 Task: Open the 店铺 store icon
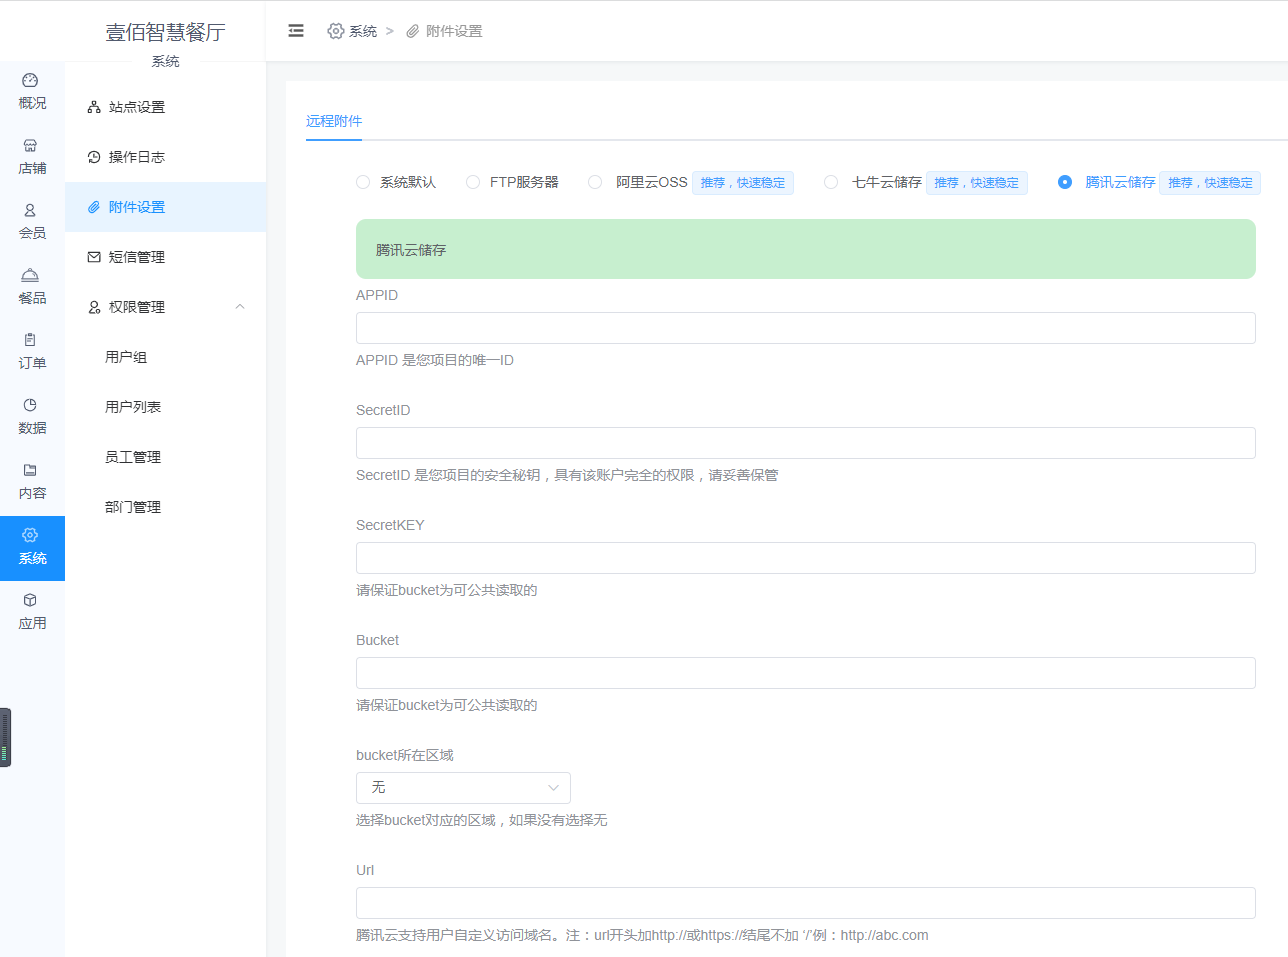(30, 145)
